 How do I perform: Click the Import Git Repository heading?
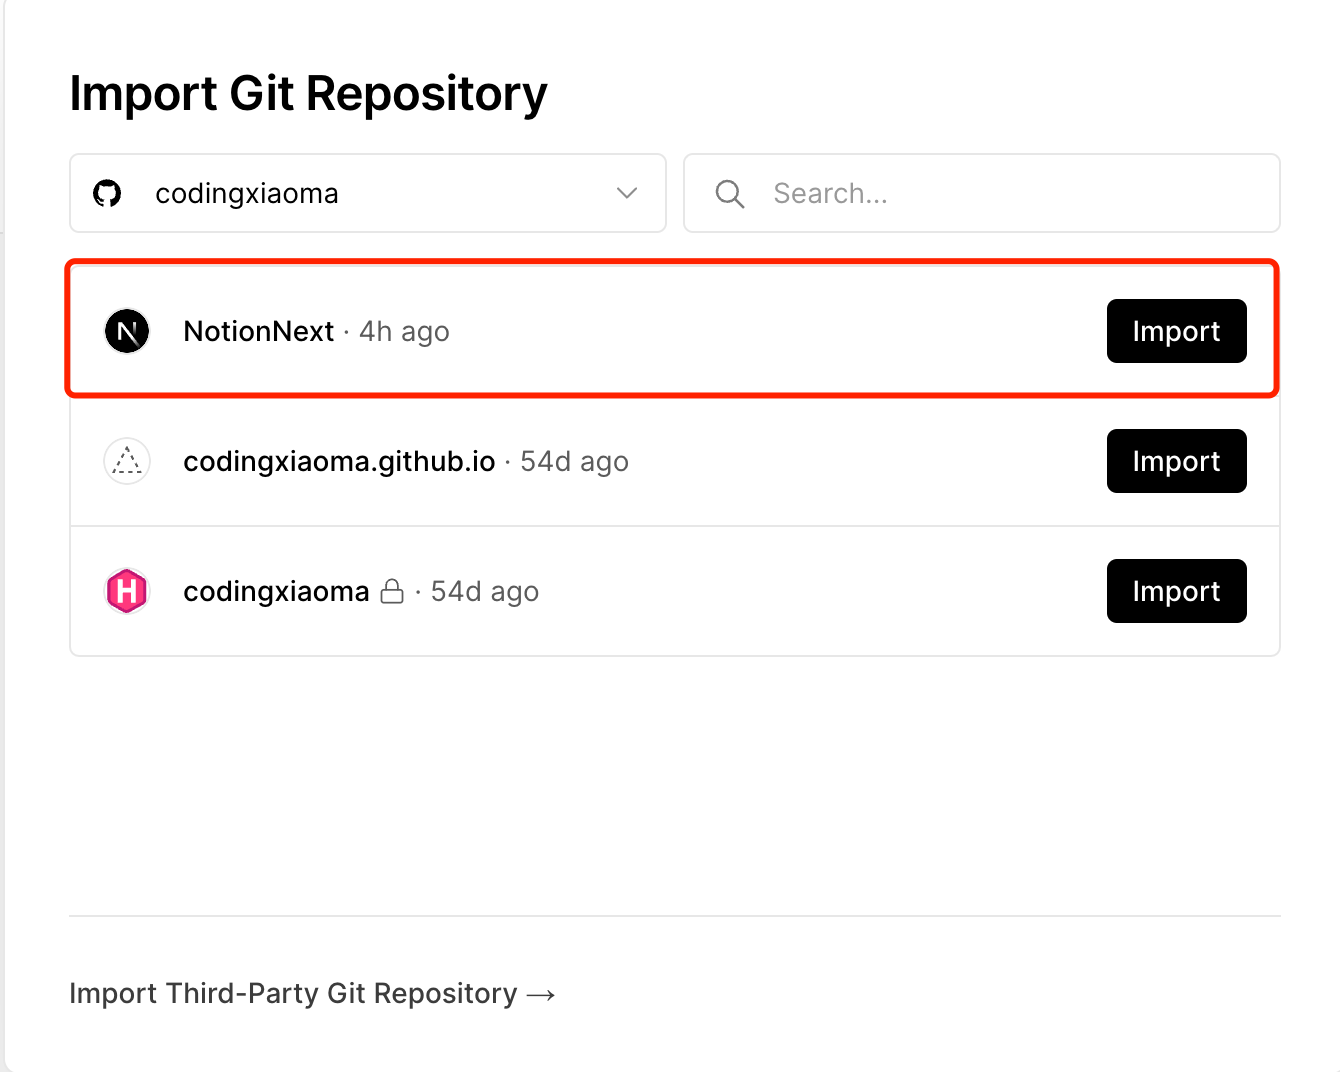308,94
